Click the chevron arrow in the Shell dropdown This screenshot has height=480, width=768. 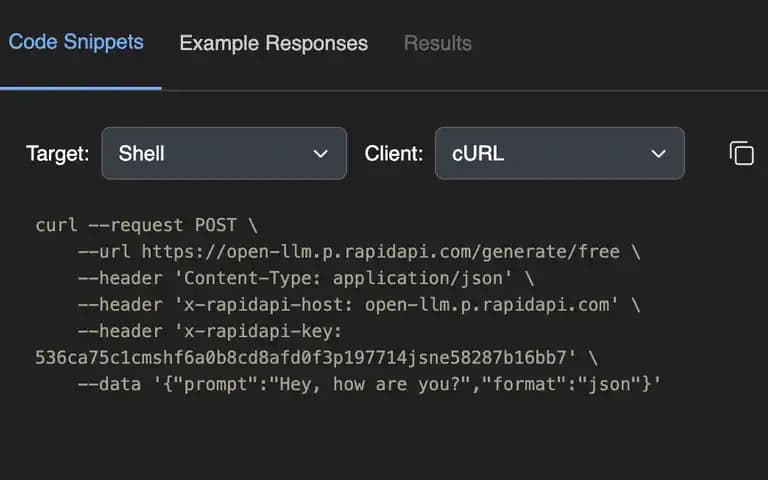(320, 154)
